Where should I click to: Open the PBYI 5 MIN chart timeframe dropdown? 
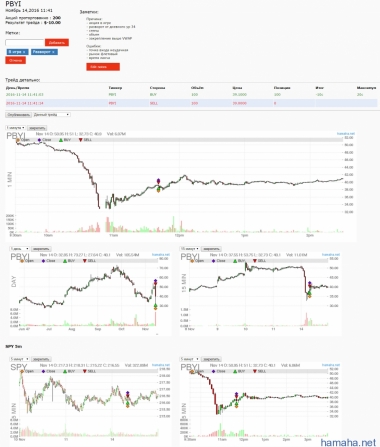pyautogui.click(x=189, y=359)
